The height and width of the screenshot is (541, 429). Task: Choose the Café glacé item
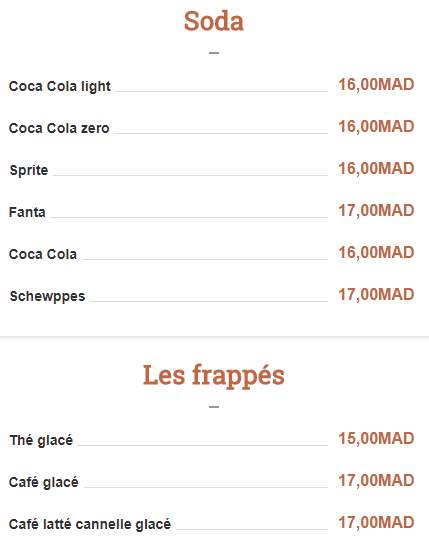pos(43,482)
